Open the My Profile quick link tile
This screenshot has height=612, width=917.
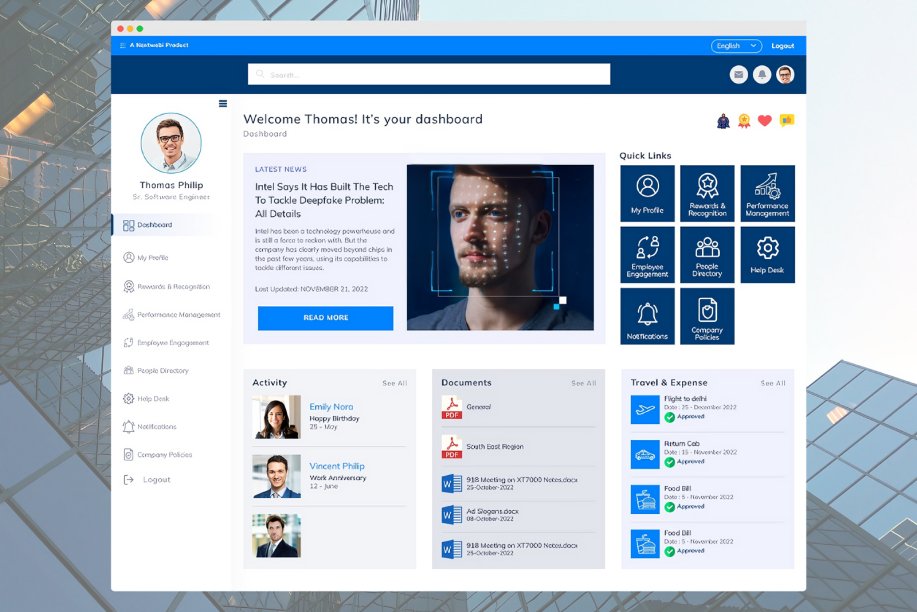coord(647,193)
